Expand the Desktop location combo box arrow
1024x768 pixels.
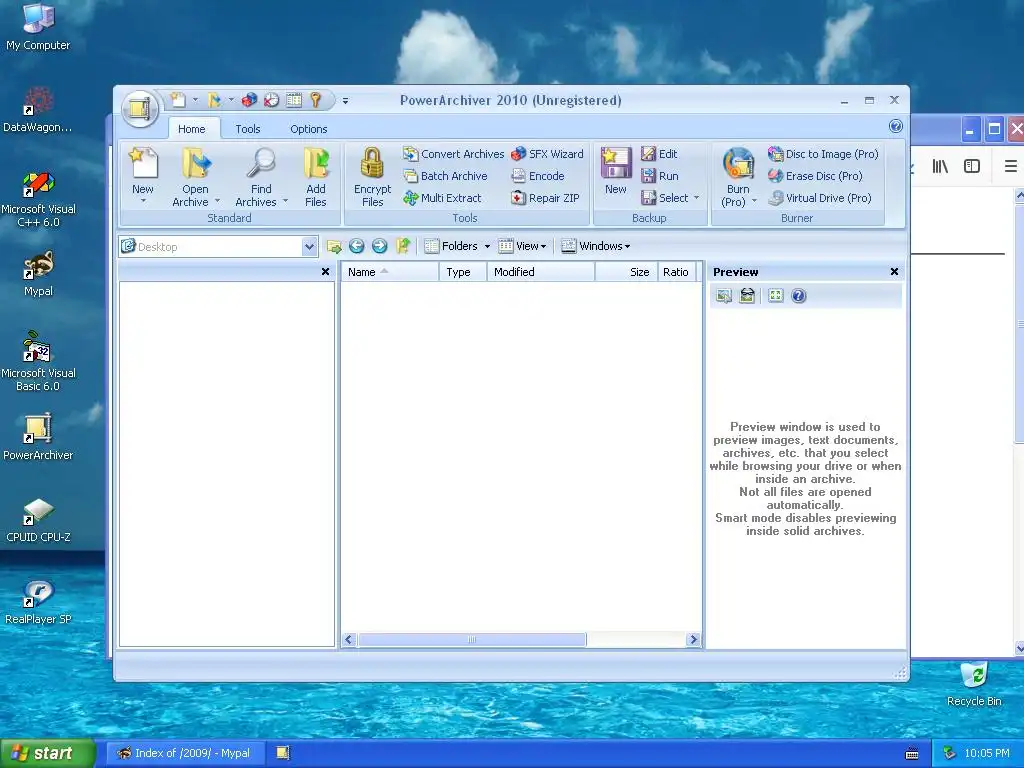[x=309, y=247]
